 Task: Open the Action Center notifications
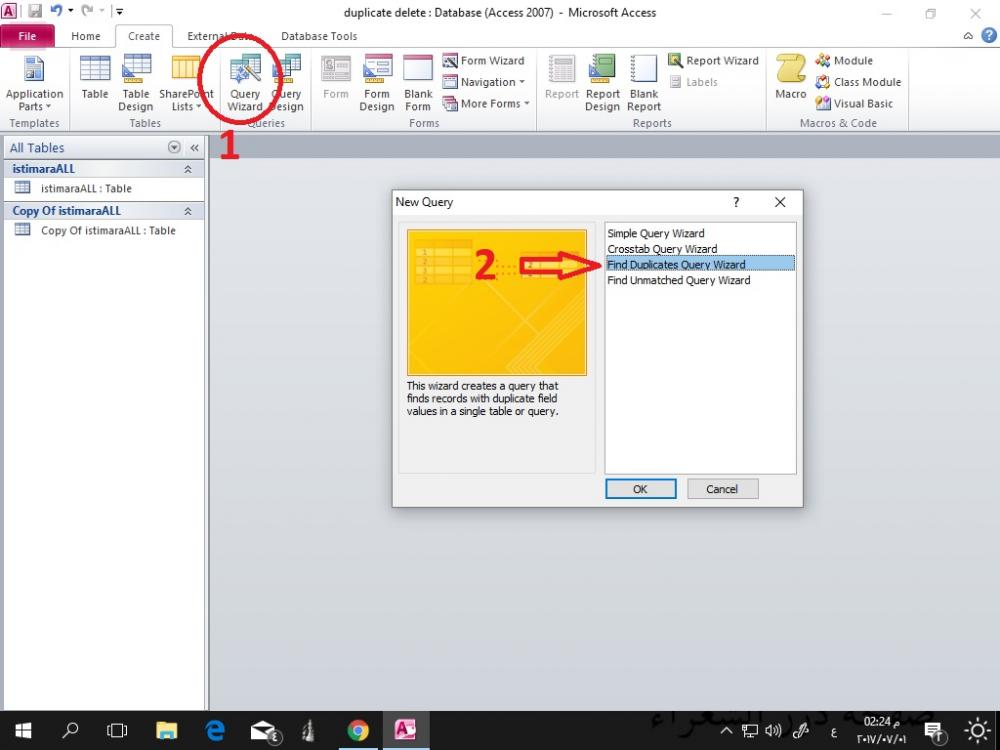[x=934, y=731]
